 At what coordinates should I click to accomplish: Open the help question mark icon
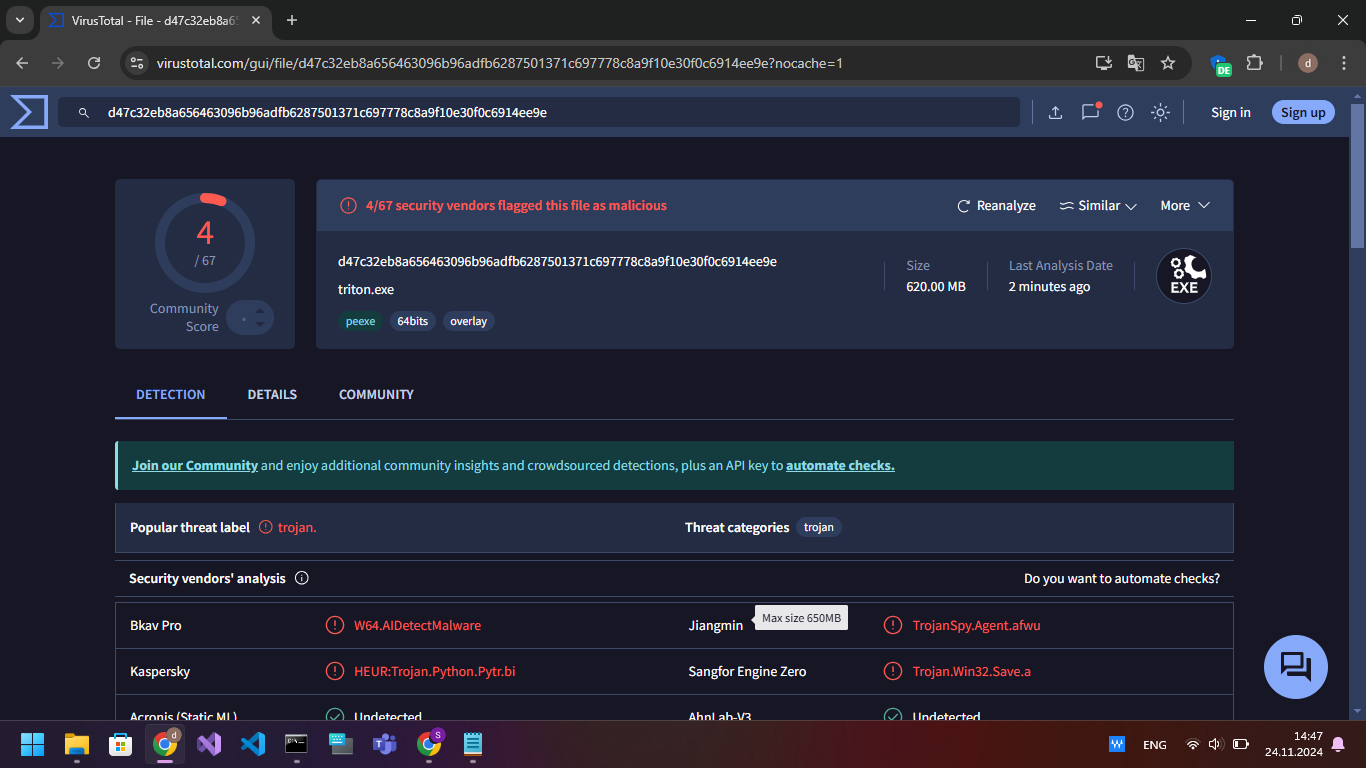pyautogui.click(x=1125, y=112)
